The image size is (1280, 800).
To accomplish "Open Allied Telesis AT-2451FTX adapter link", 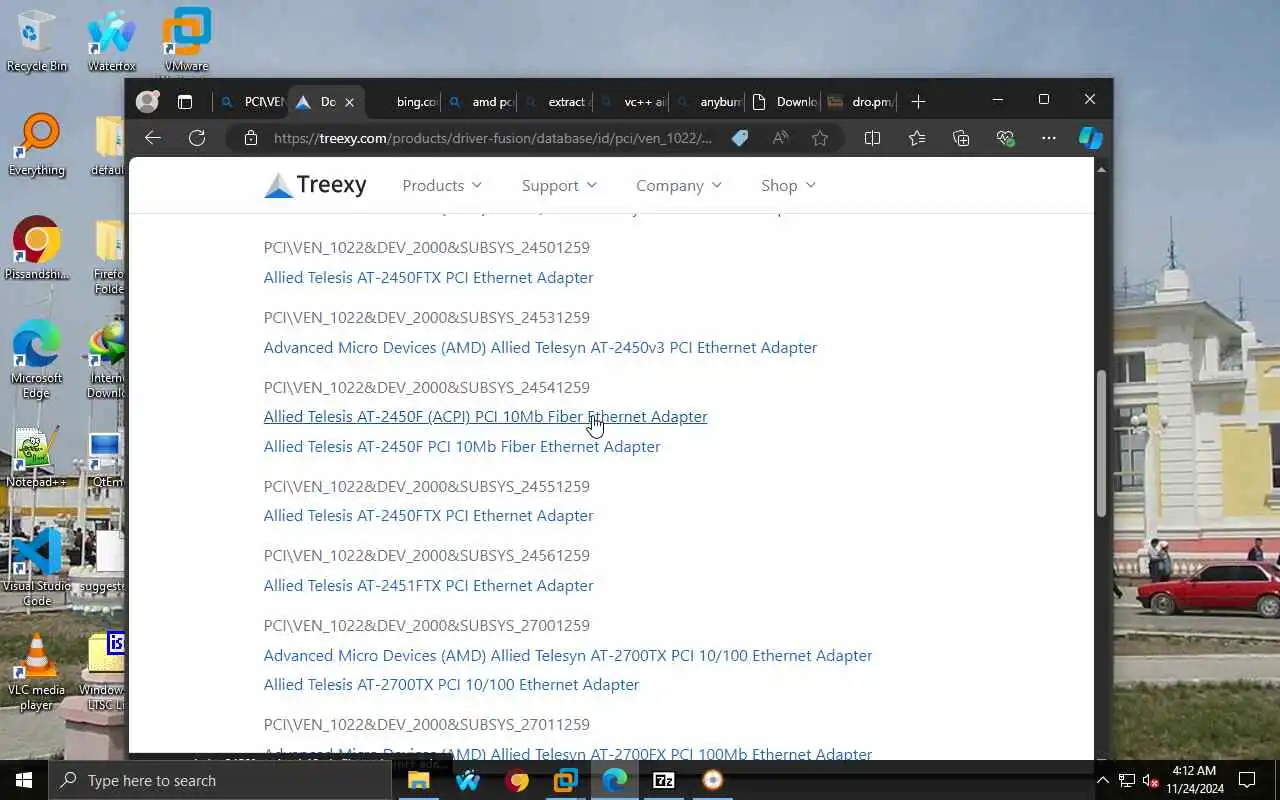I will 428,585.
